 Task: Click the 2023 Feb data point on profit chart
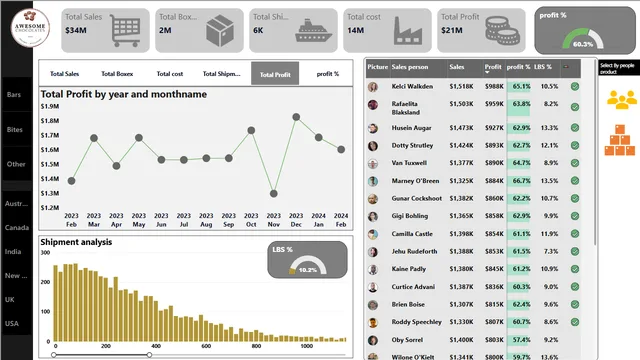(71, 181)
